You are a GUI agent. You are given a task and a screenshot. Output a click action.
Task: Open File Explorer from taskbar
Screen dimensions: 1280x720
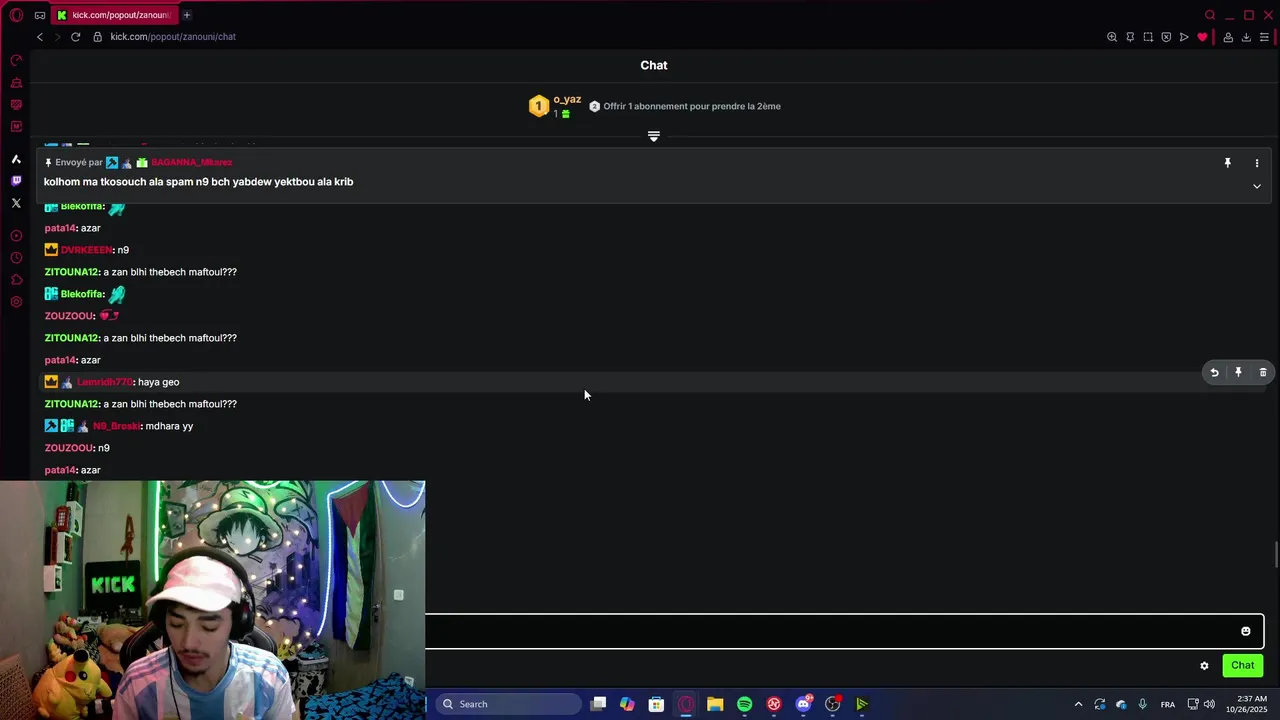(715, 704)
